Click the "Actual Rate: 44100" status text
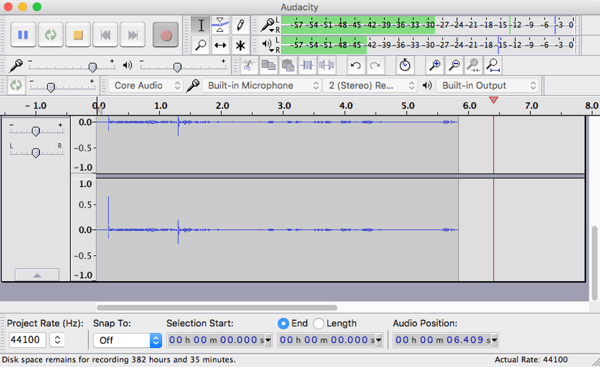The width and height of the screenshot is (600, 367). pos(531,360)
